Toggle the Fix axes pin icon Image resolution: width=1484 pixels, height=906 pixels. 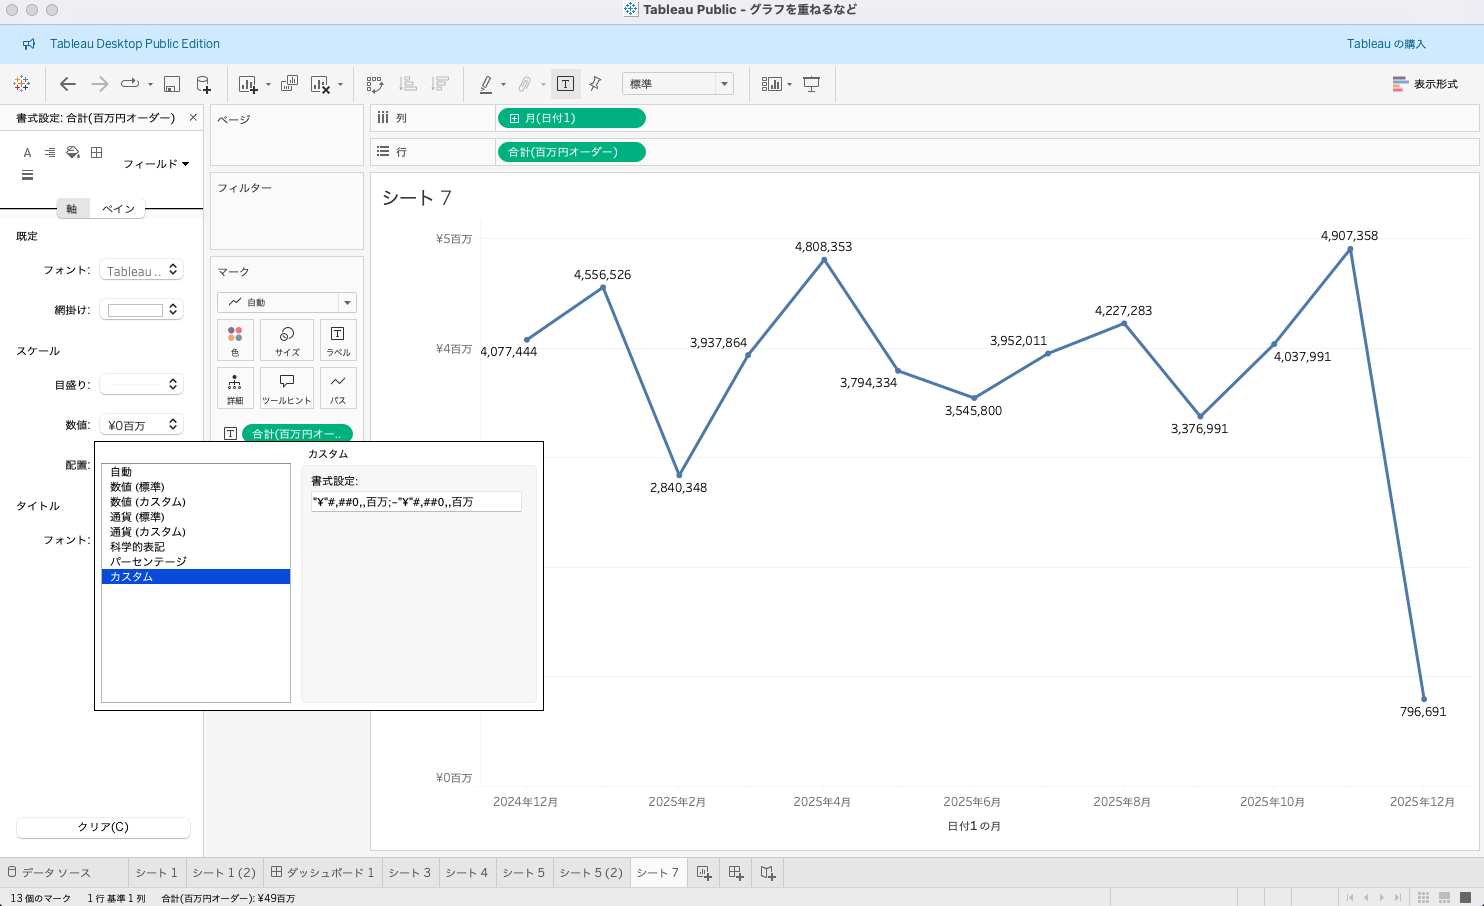(x=595, y=84)
